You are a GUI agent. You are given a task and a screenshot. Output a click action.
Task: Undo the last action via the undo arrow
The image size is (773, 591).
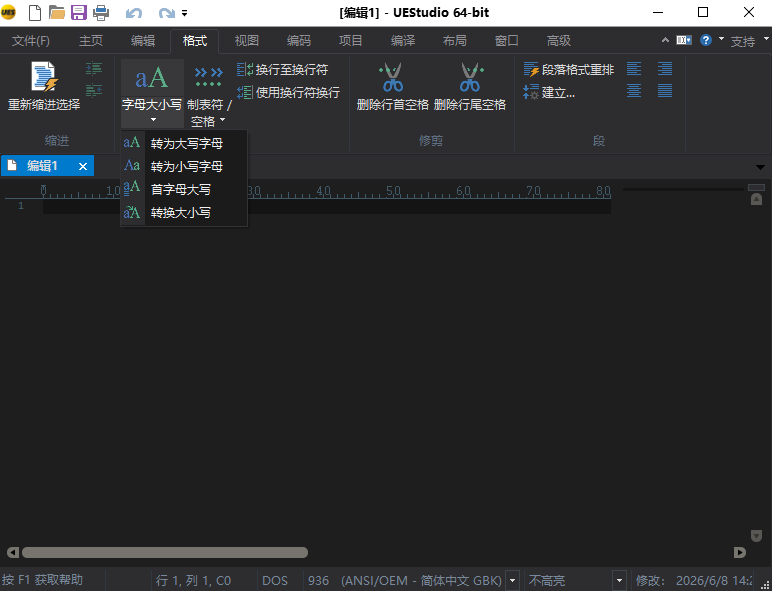point(134,13)
